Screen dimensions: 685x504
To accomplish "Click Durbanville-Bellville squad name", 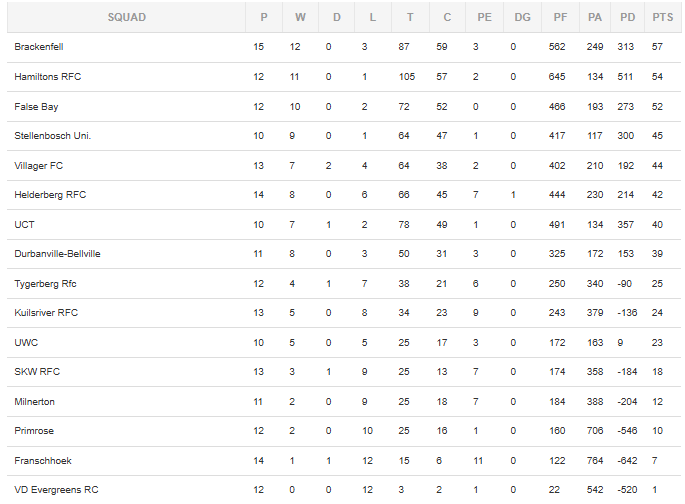I will (57, 254).
